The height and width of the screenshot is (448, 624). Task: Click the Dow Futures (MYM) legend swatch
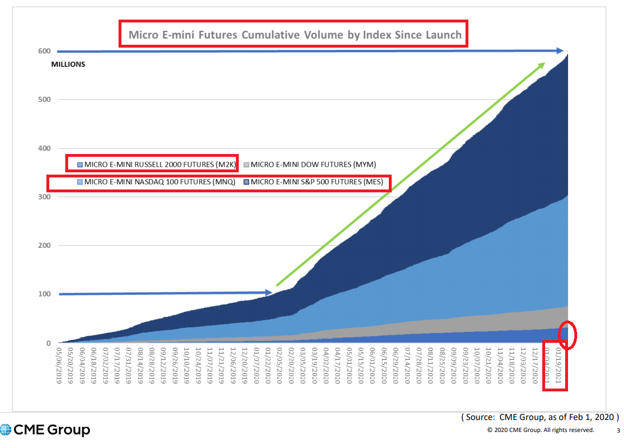(x=246, y=164)
